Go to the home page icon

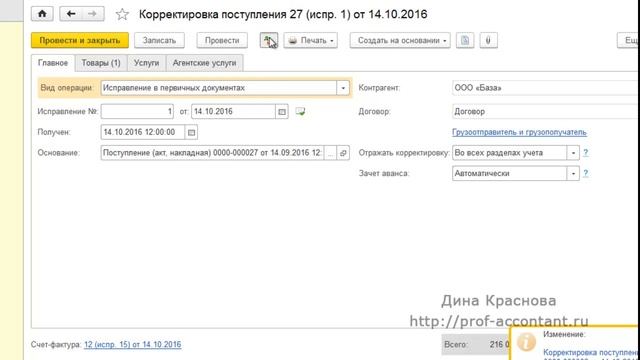click(42, 14)
